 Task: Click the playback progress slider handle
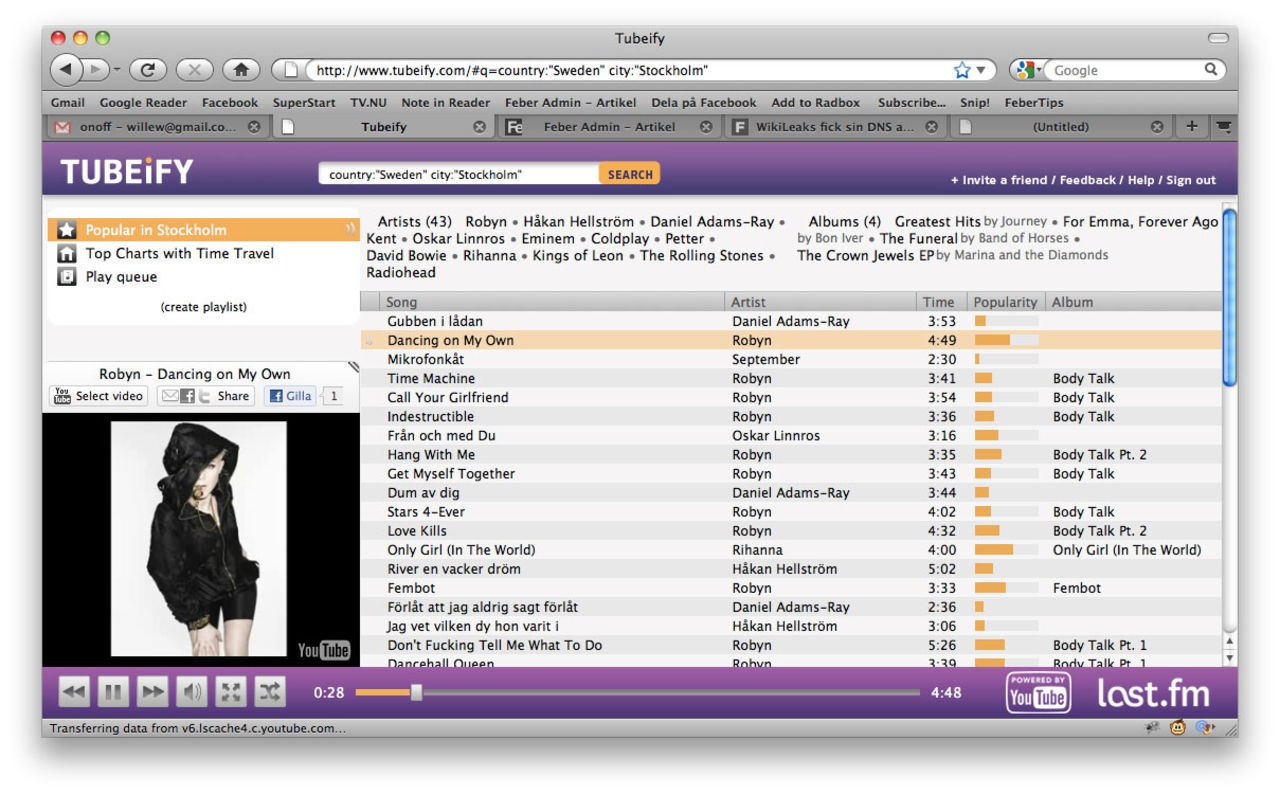coord(417,692)
